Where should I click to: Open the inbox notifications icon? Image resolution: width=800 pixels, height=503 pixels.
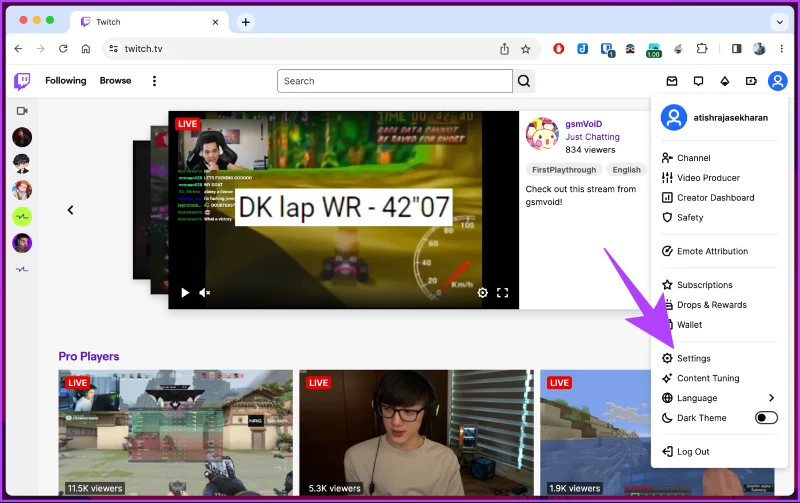[672, 81]
